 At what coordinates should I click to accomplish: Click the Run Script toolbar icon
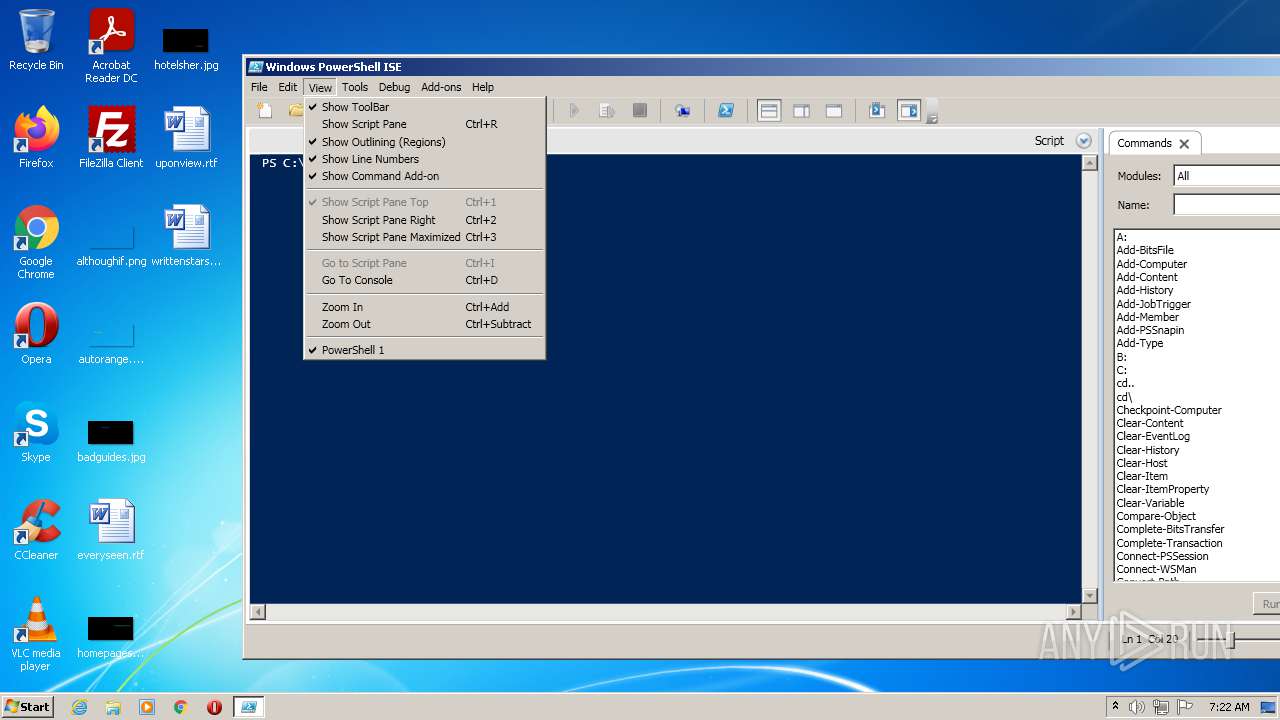pyautogui.click(x=574, y=111)
